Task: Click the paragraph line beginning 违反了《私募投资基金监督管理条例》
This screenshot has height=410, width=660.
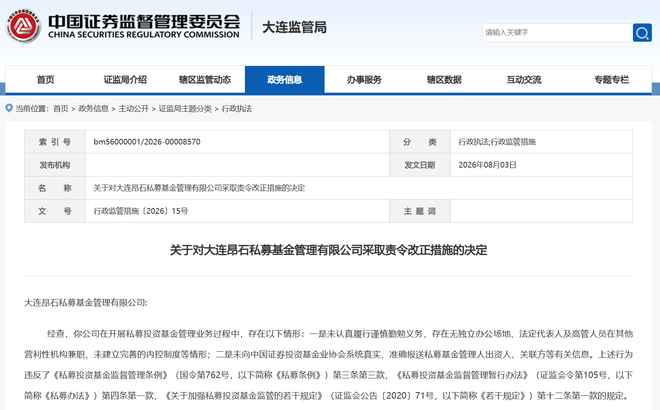Action: coord(328,375)
